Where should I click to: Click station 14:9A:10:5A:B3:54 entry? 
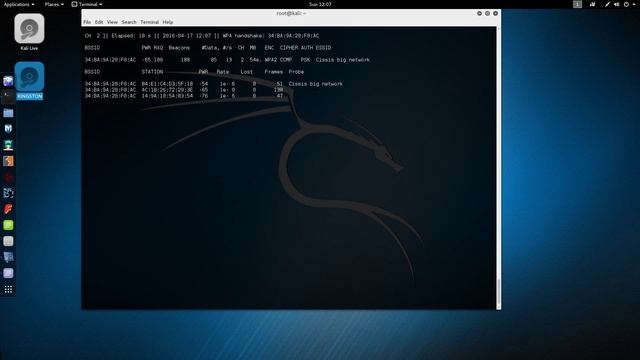pyautogui.click(x=167, y=96)
